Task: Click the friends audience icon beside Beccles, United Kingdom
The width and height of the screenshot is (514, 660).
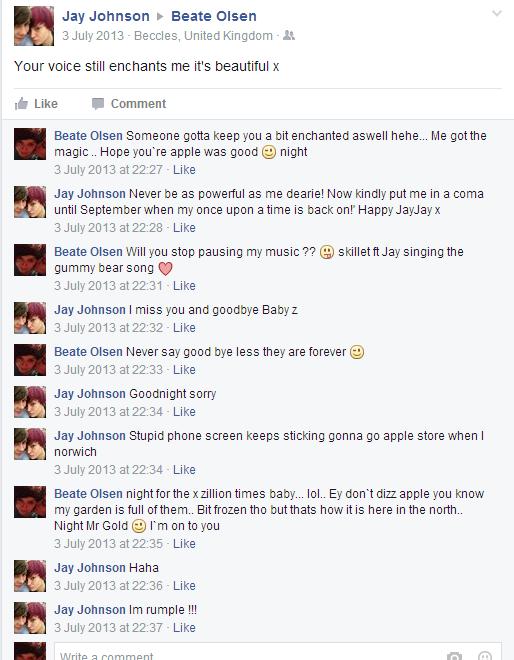Action: tap(288, 35)
